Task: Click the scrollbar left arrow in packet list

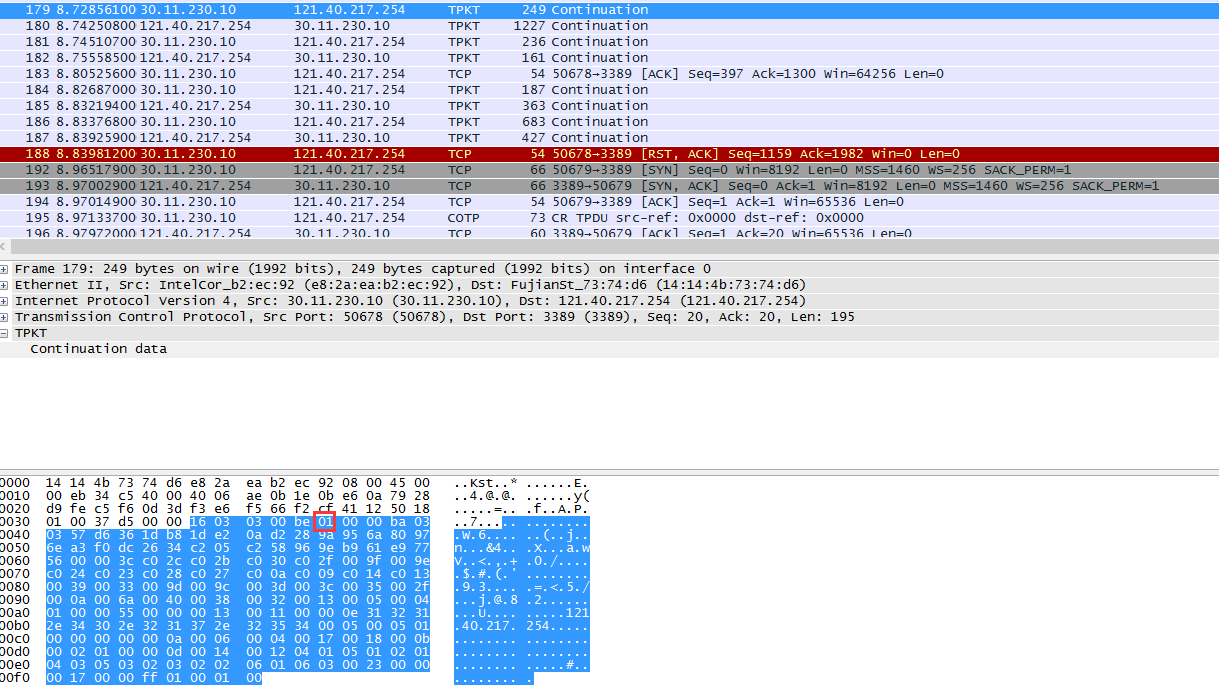Action: point(5,246)
